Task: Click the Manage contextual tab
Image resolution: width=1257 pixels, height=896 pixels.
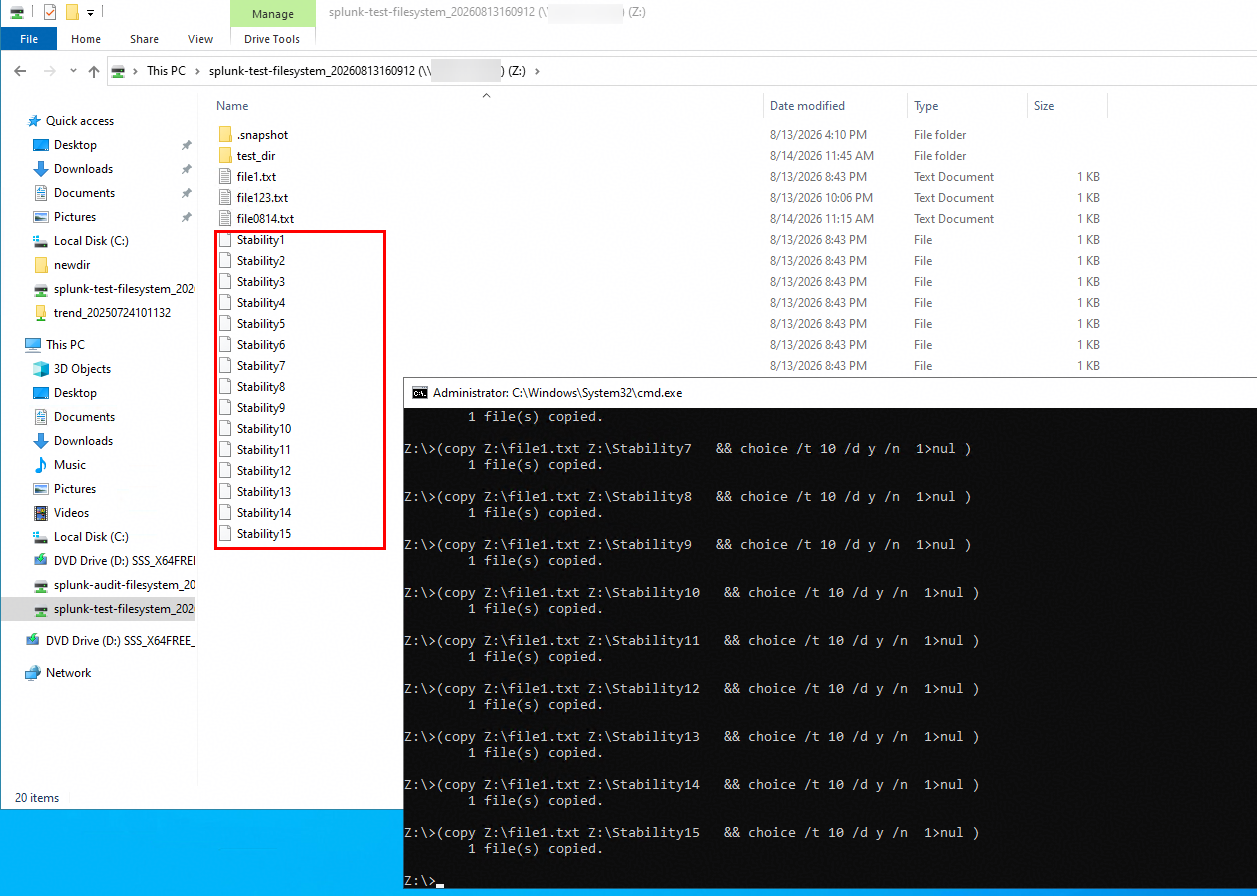Action: pos(272,14)
